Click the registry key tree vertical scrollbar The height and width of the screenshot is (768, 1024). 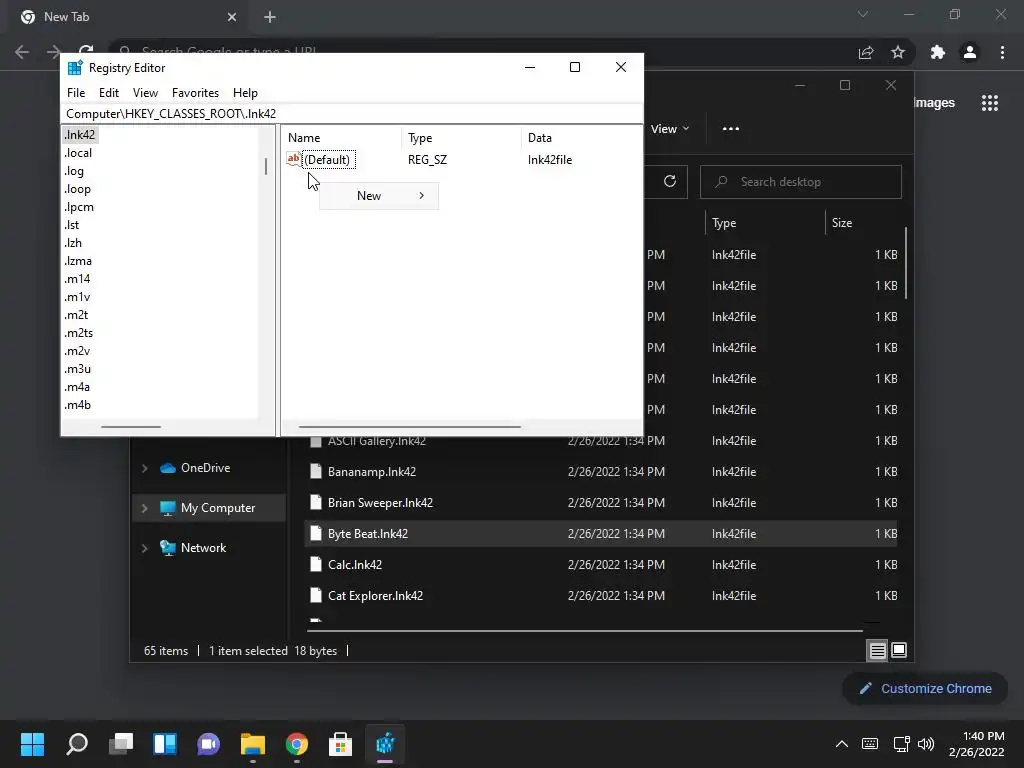click(x=266, y=166)
